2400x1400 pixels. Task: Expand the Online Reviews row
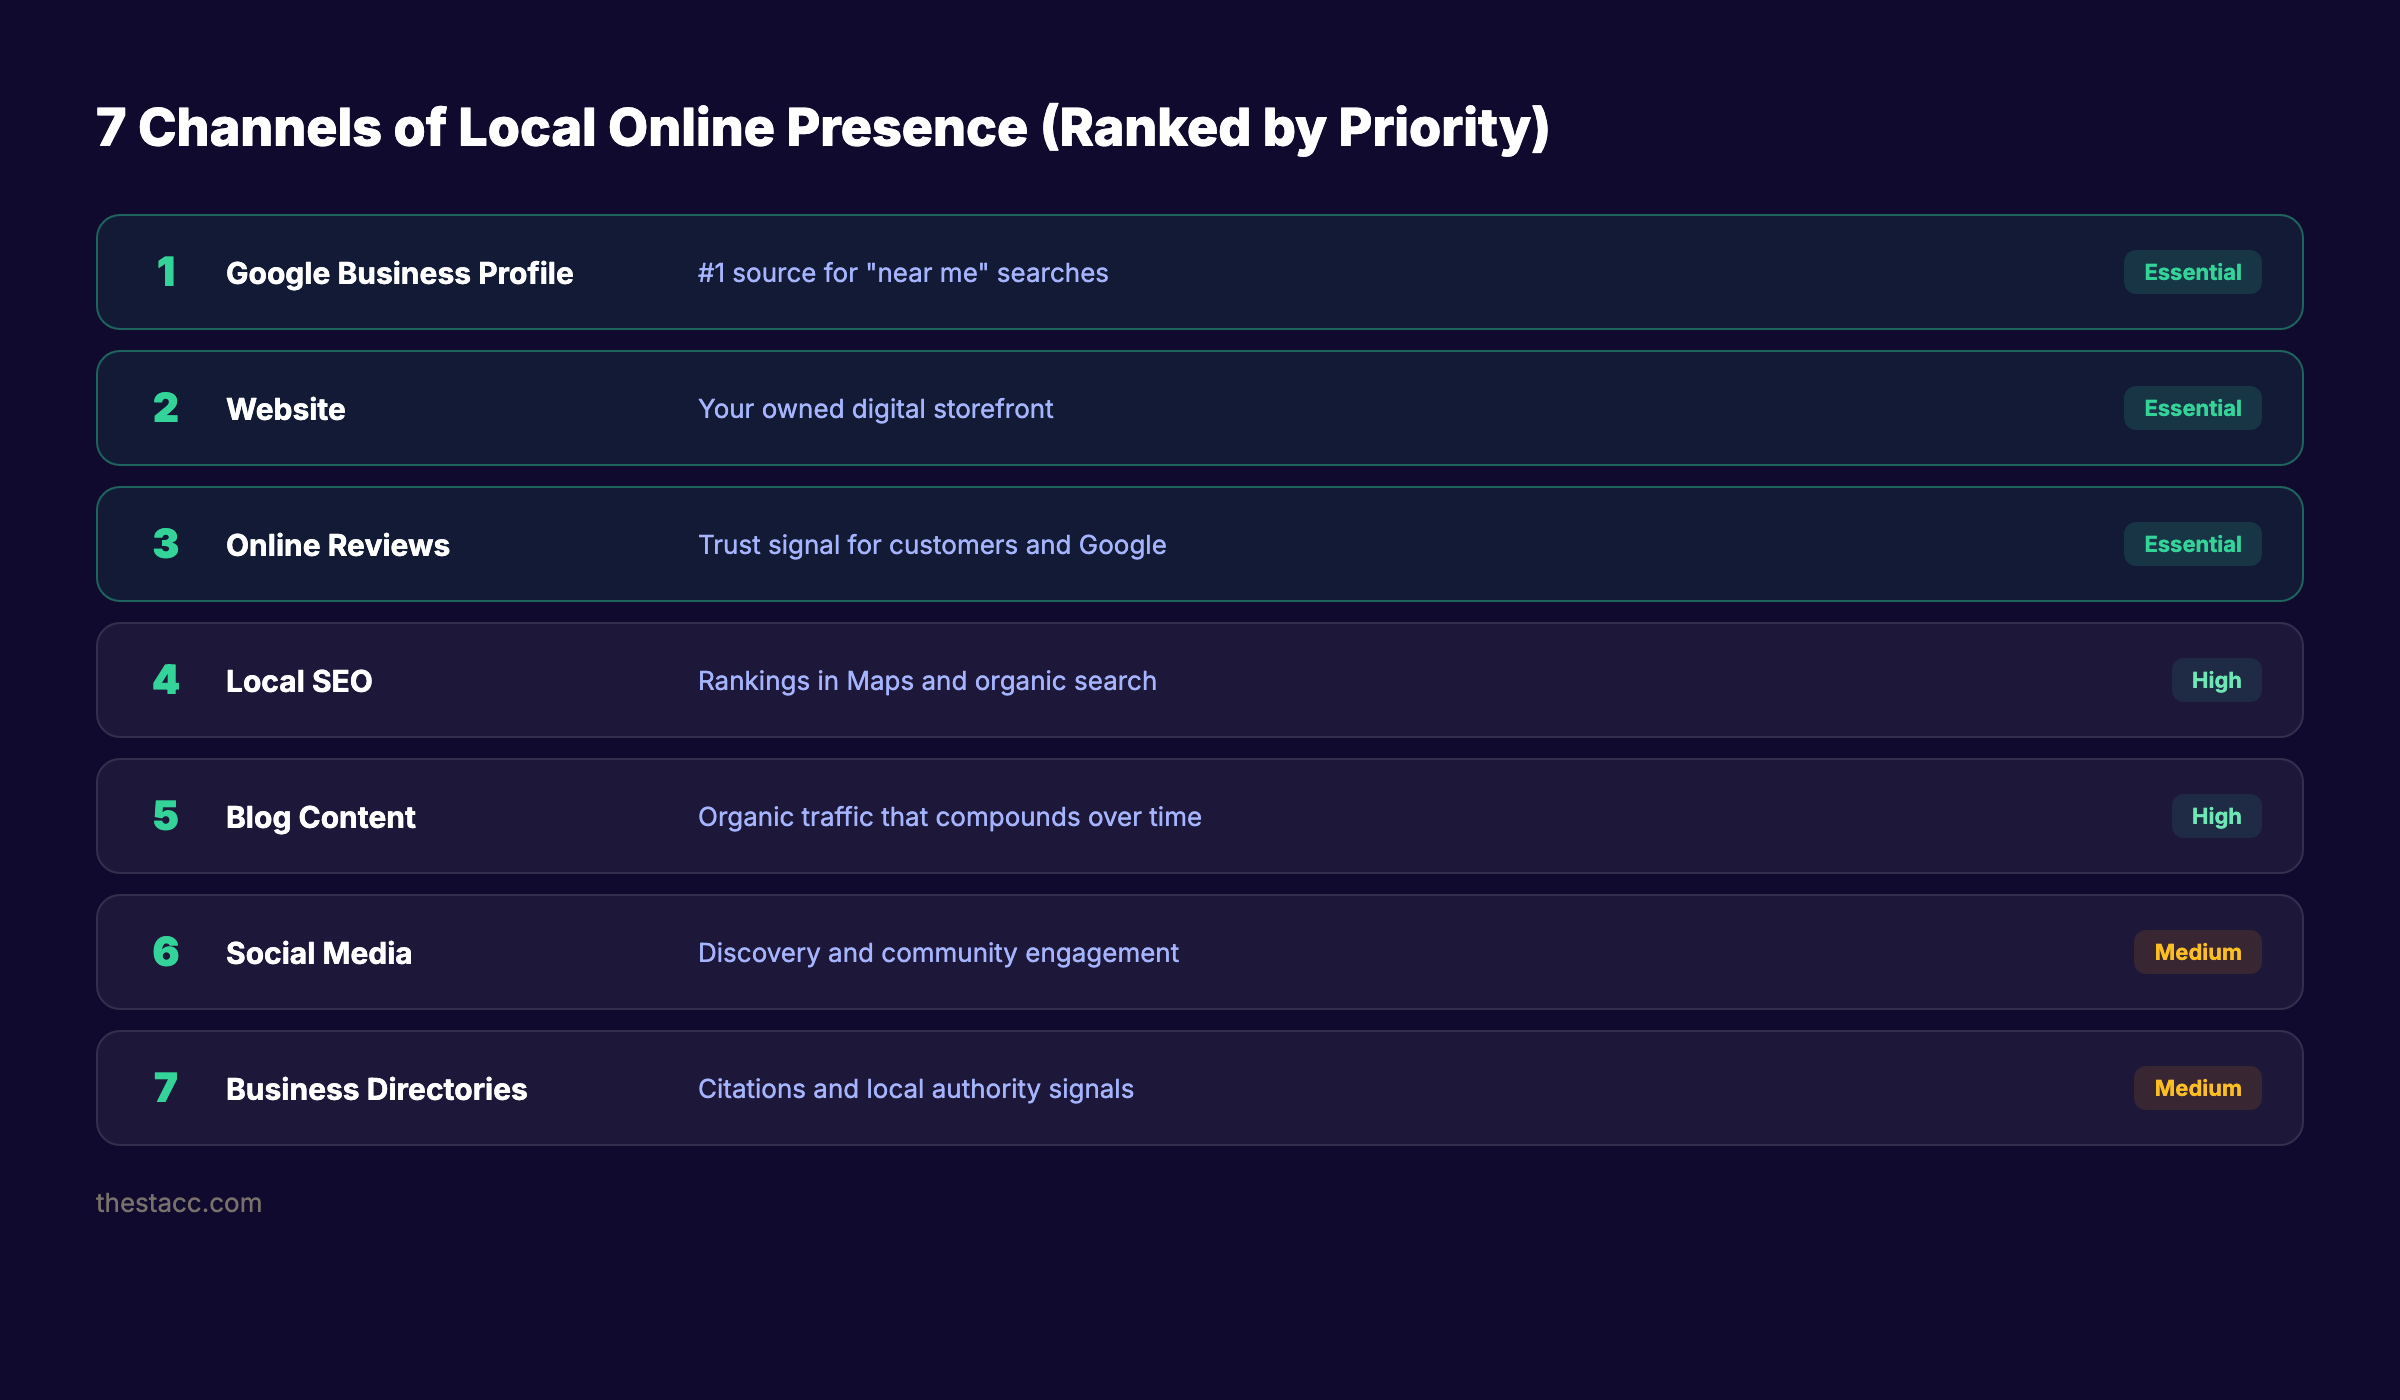[x=1200, y=544]
